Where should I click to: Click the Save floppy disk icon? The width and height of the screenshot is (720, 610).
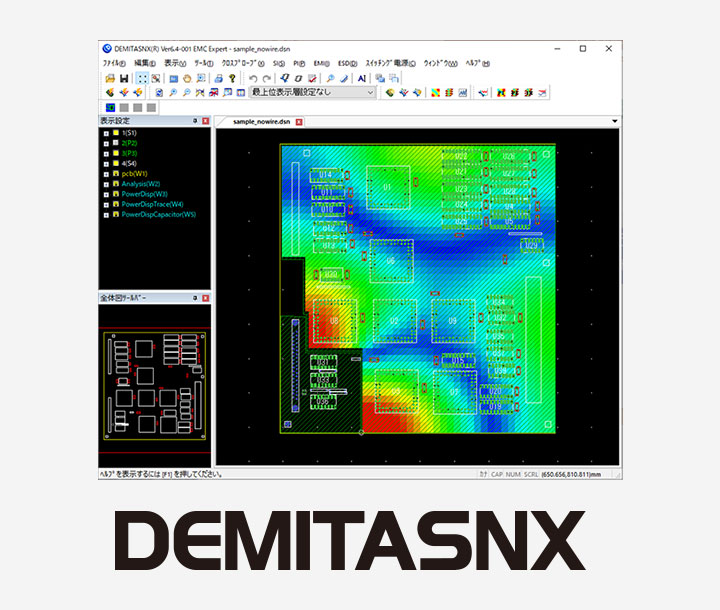coord(124,79)
